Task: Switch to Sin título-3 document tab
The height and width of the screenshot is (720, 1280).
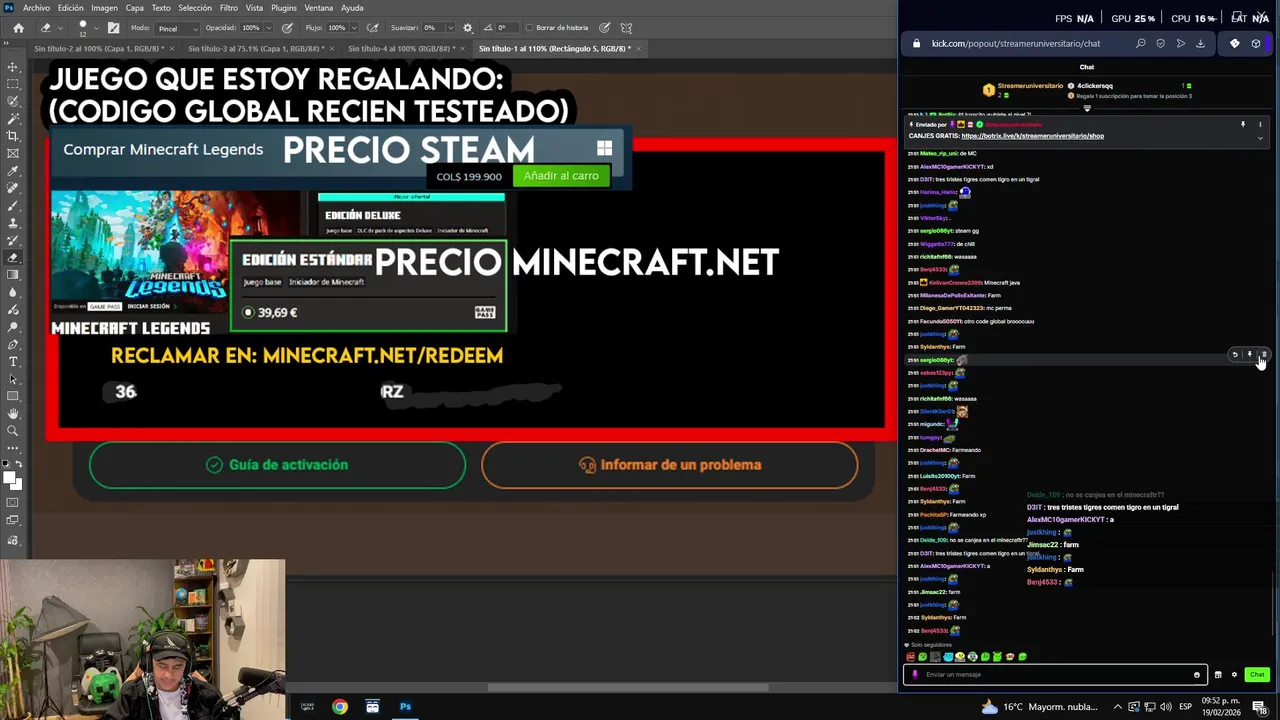Action: (256, 48)
